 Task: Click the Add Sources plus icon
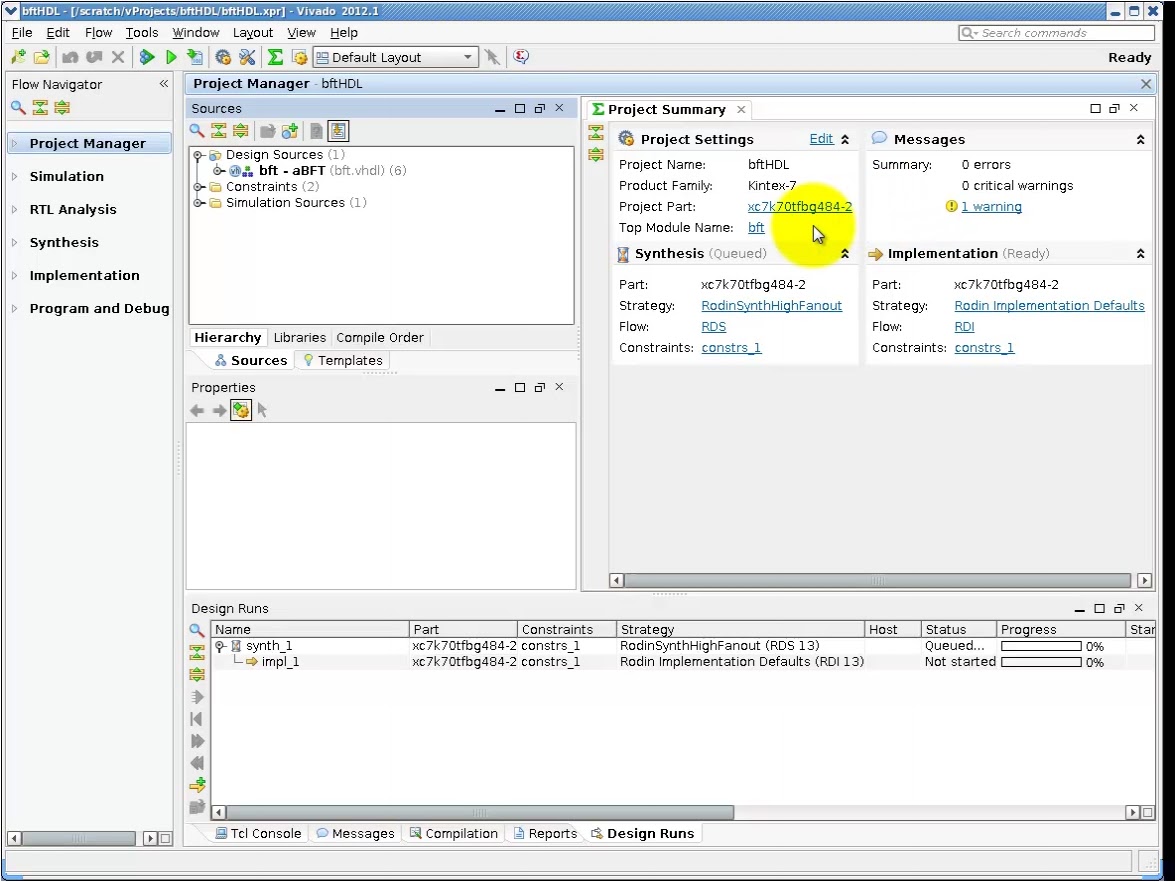click(x=290, y=131)
